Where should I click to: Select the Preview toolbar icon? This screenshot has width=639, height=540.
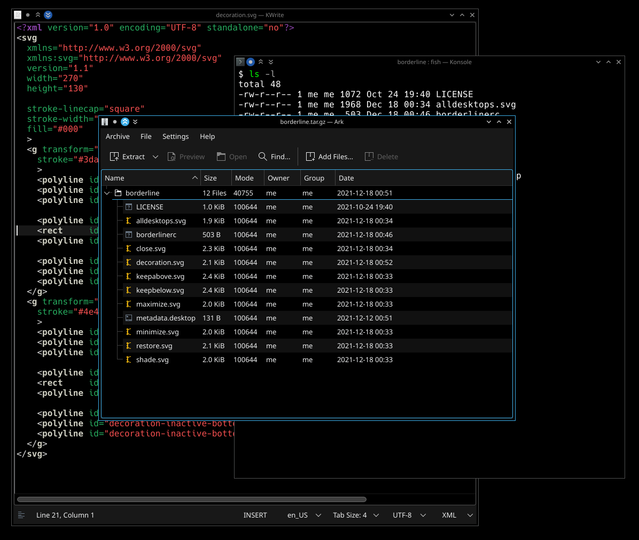(172, 156)
